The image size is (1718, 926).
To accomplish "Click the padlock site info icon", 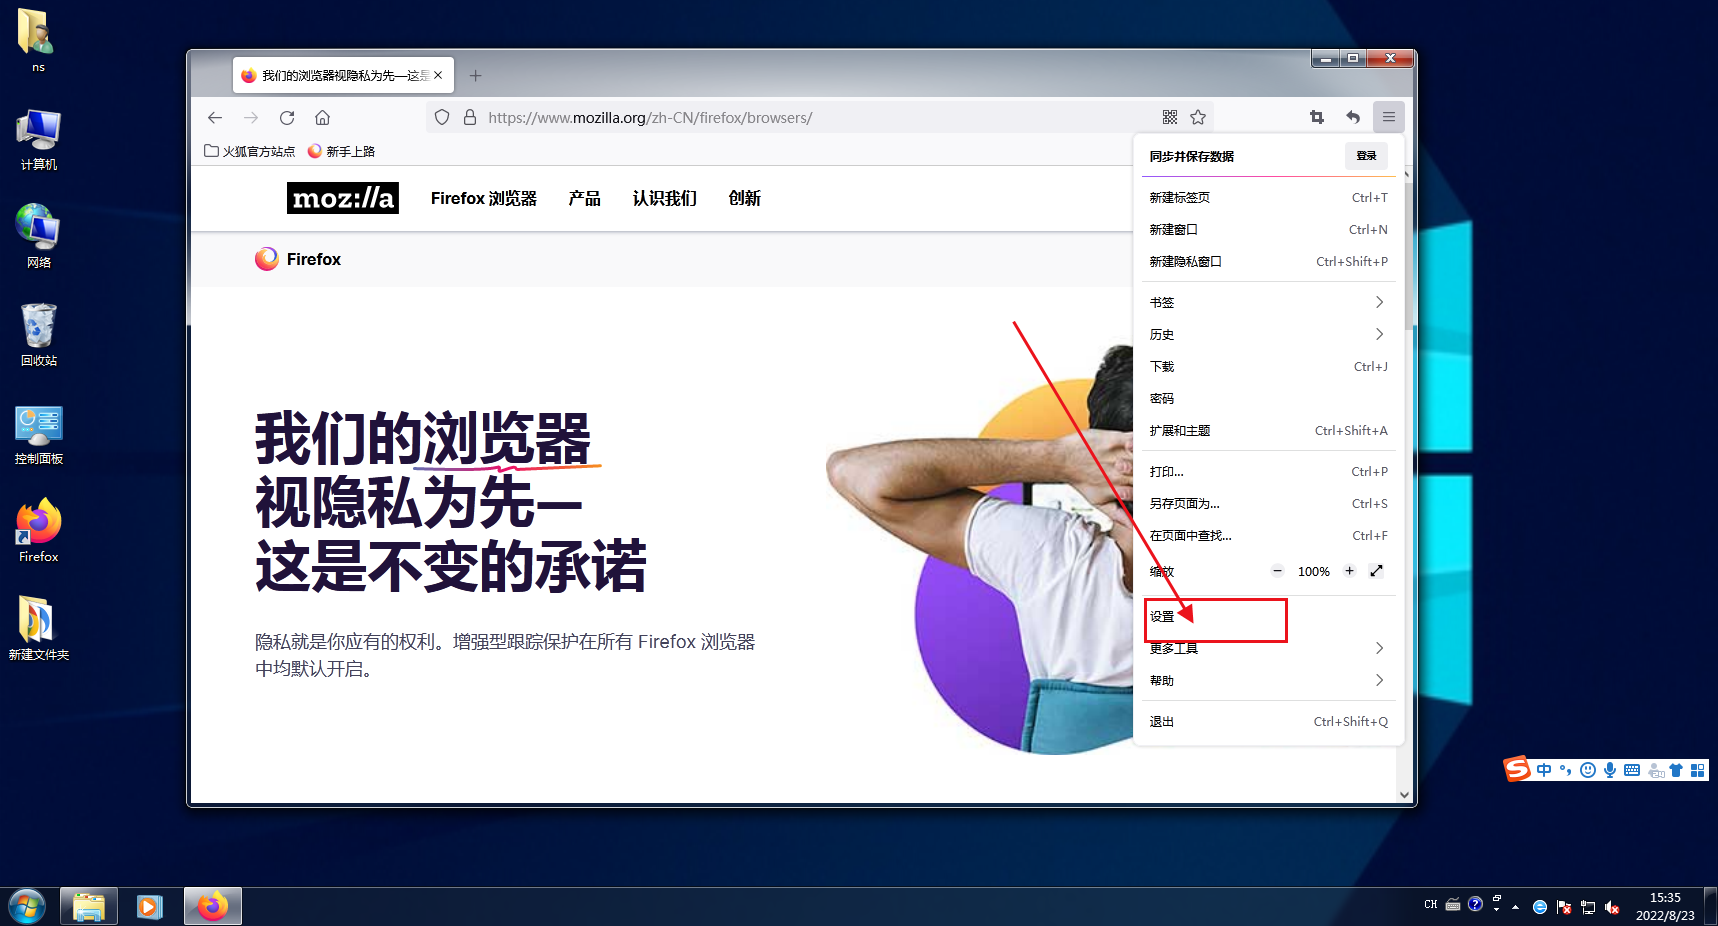I will pos(470,117).
